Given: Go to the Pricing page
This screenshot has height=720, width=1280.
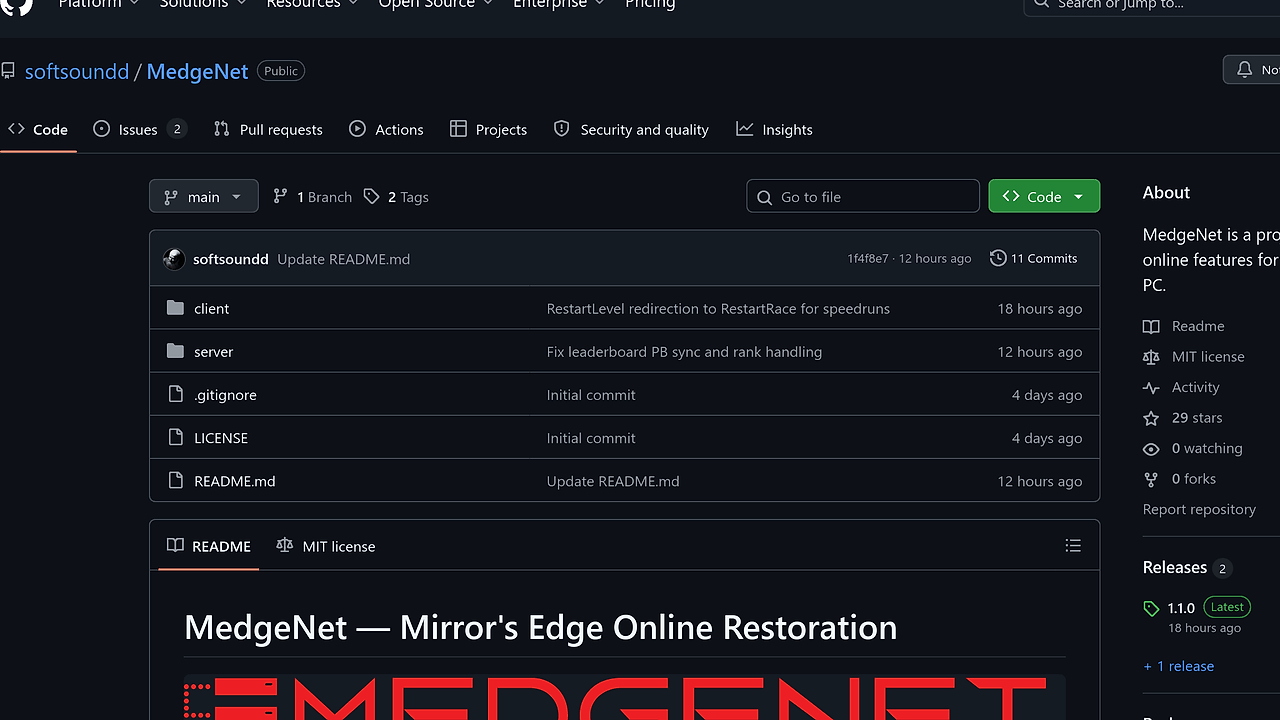Looking at the screenshot, I should point(650,4).
